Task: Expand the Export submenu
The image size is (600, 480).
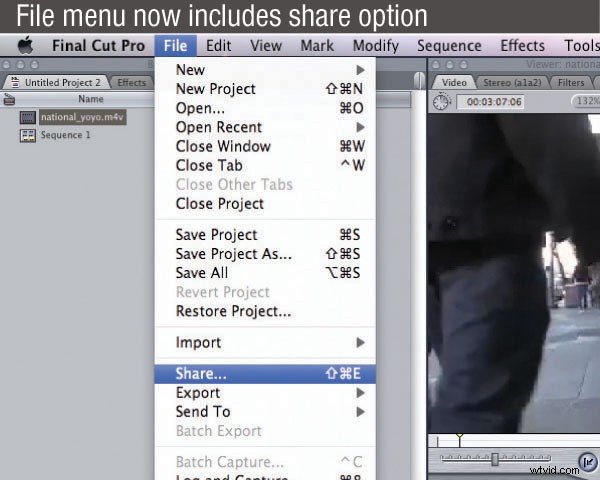Action: click(265, 393)
